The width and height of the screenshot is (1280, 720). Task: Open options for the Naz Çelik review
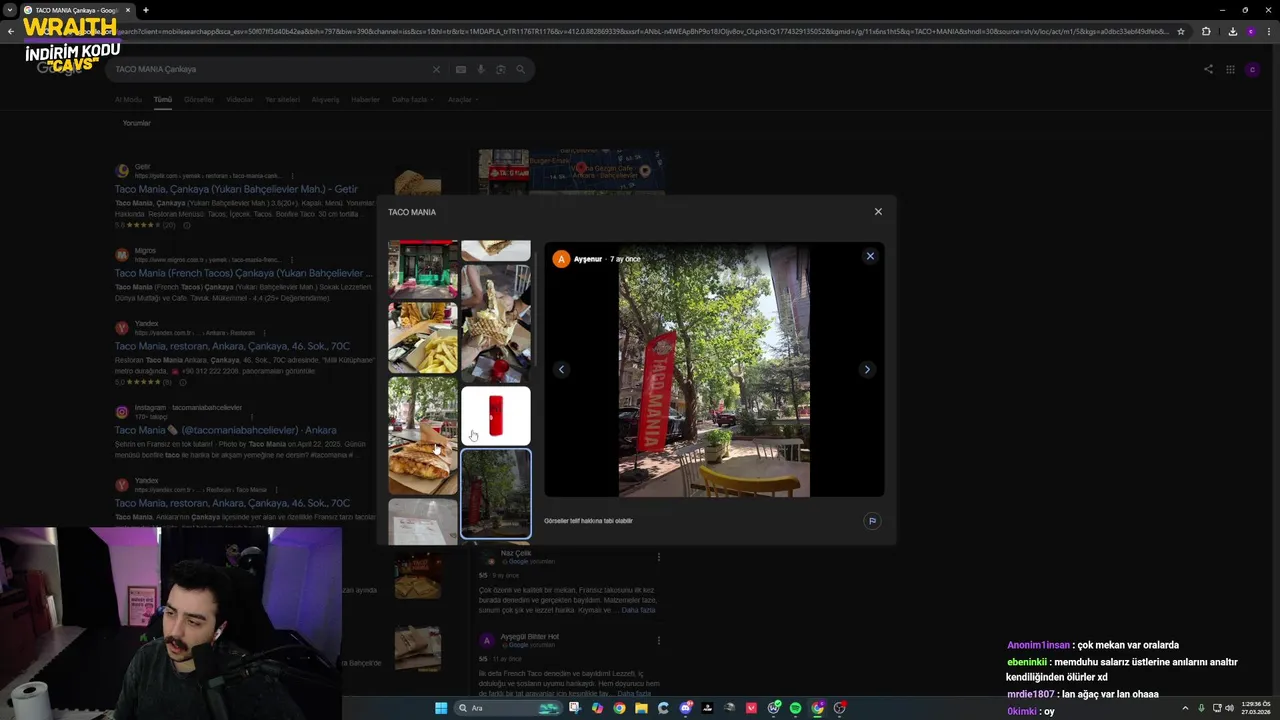(658, 557)
